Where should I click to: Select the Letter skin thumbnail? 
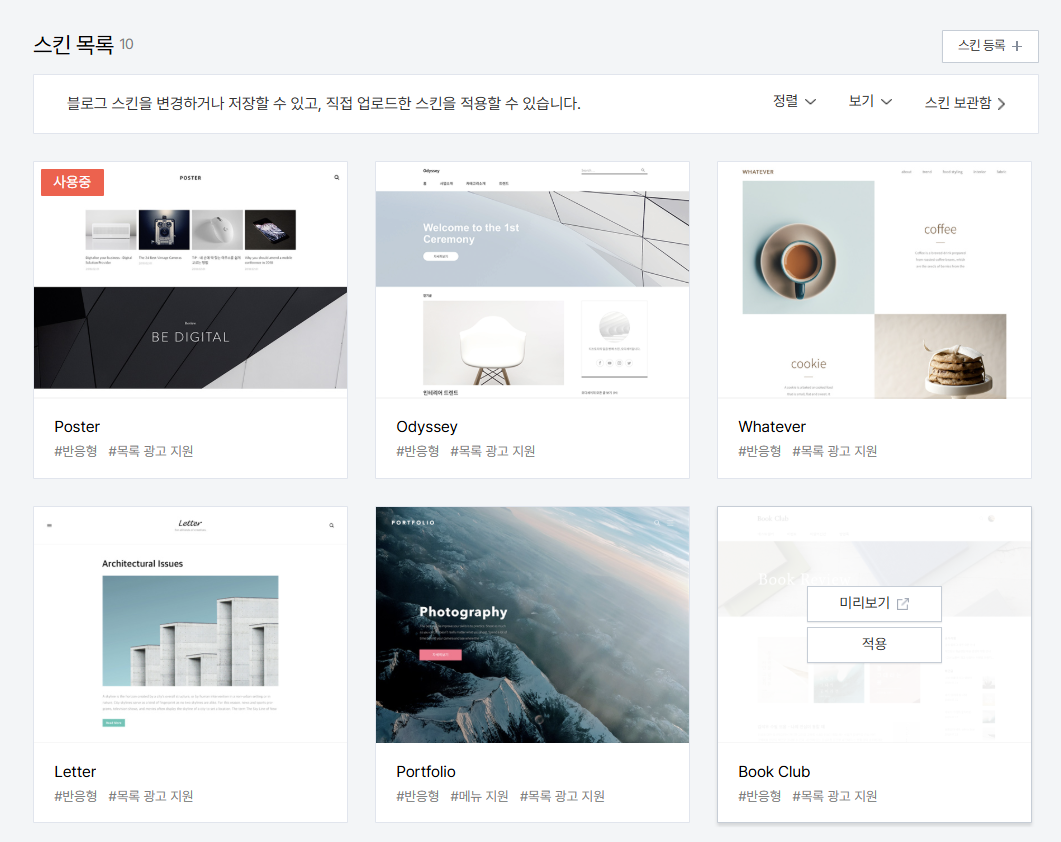pyautogui.click(x=190, y=624)
